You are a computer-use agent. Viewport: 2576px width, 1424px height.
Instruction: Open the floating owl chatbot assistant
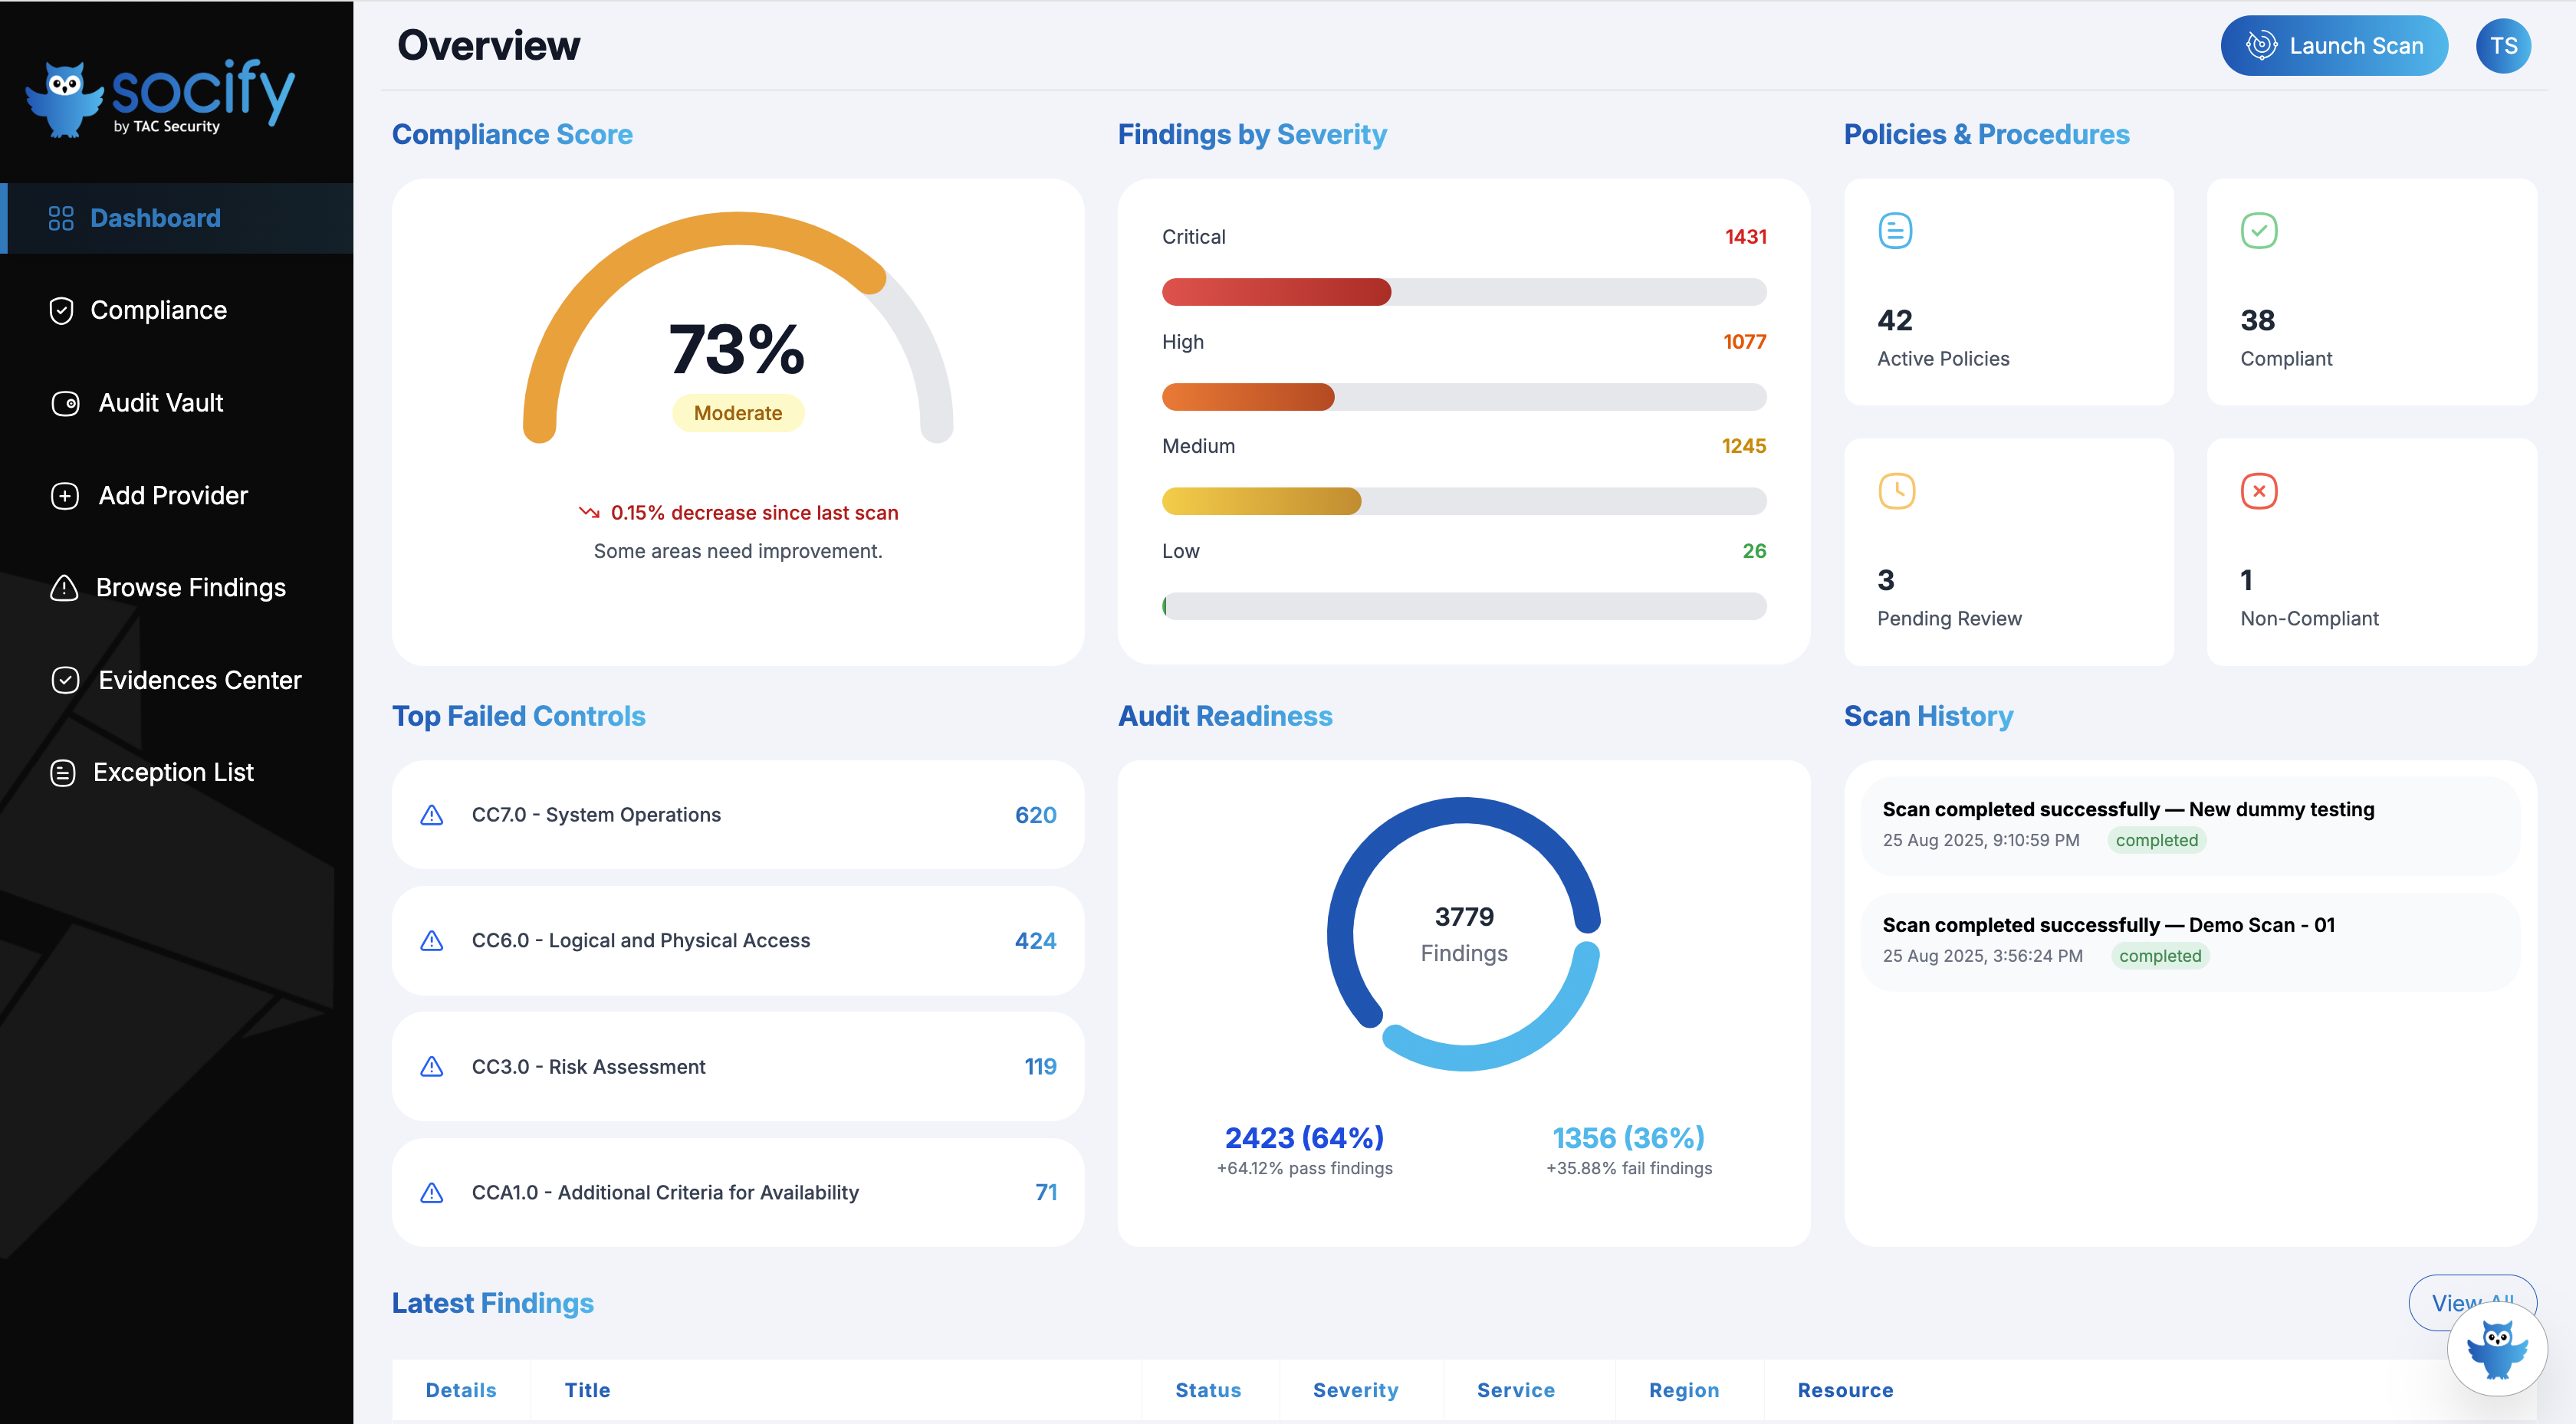pyautogui.click(x=2497, y=1348)
